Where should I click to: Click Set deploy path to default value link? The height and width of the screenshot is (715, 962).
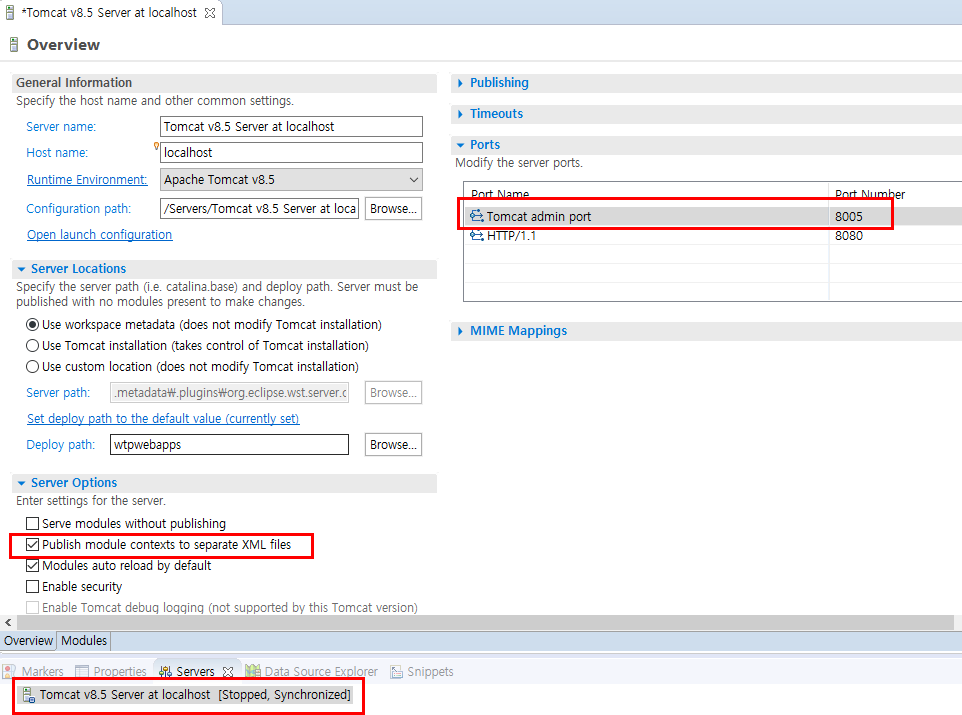coord(163,419)
